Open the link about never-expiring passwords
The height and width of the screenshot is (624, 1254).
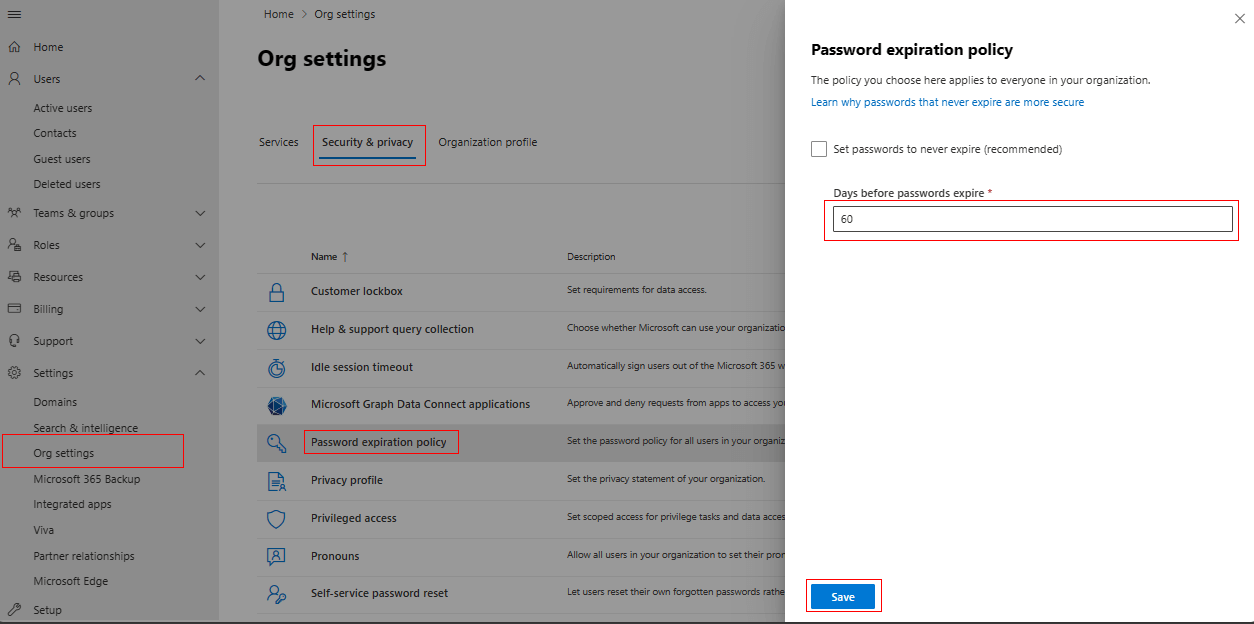(947, 101)
